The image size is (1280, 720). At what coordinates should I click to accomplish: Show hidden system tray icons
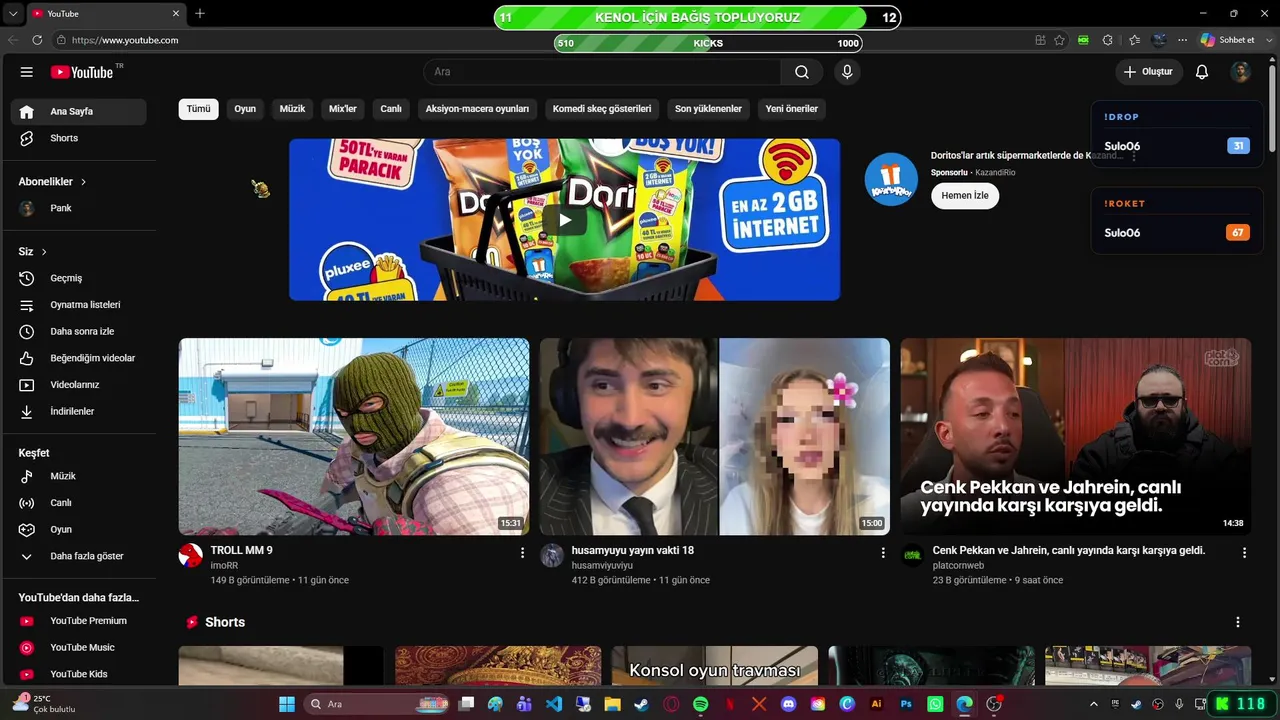[1093, 704]
